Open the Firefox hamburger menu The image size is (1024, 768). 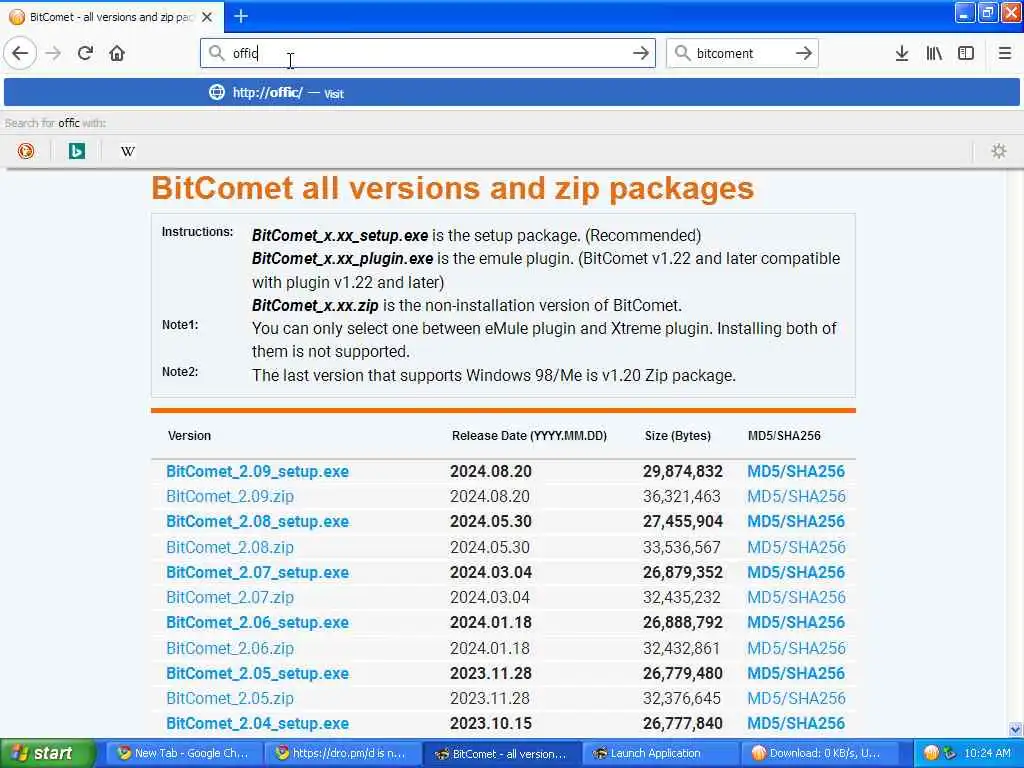click(x=1004, y=53)
